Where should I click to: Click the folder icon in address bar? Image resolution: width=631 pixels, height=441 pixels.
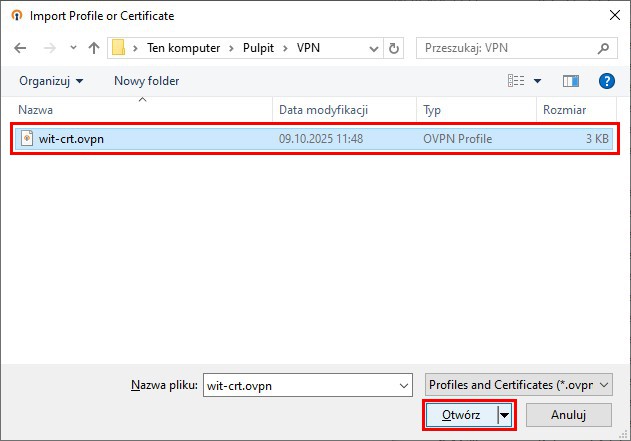pyautogui.click(x=119, y=47)
